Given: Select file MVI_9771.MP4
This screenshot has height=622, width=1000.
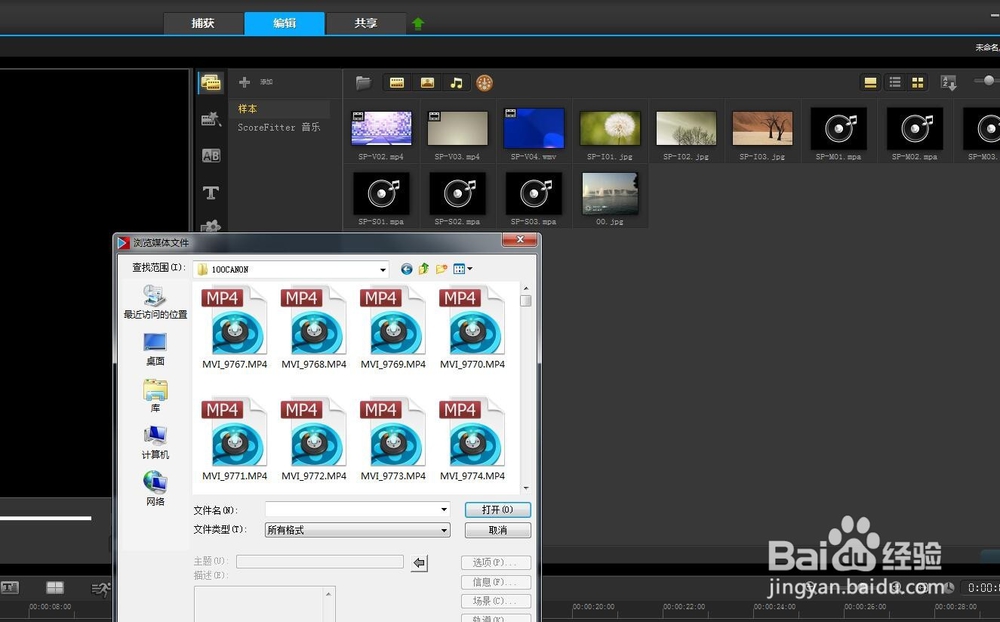Looking at the screenshot, I should click(x=235, y=440).
